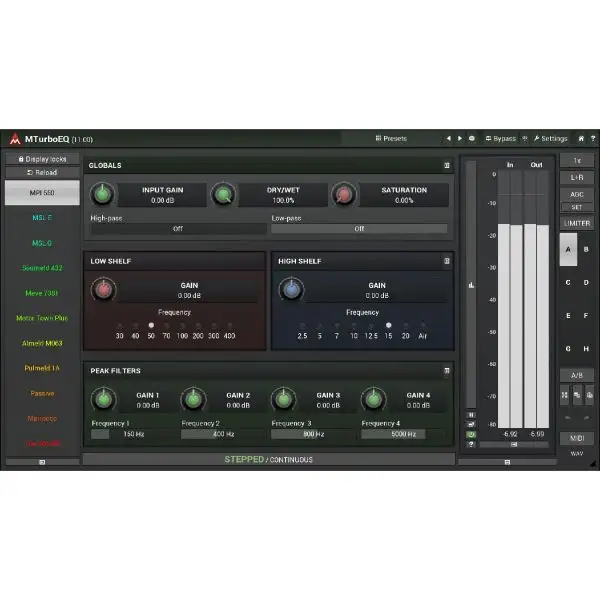
Task: Open the Presets menu
Action: 391,139
